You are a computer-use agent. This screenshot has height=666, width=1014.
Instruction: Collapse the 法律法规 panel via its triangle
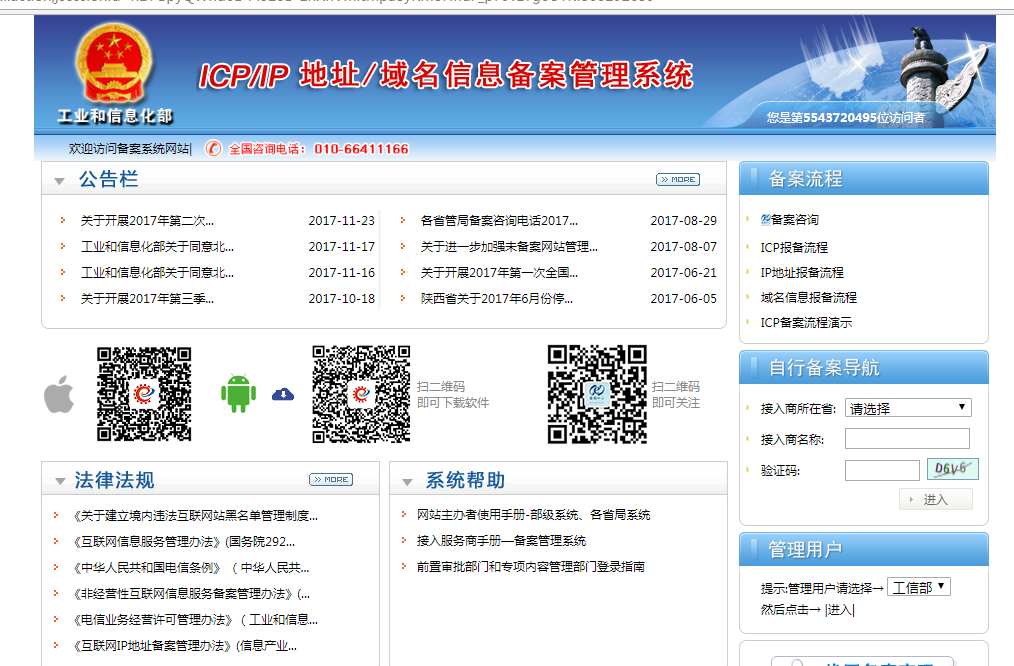(x=61, y=479)
